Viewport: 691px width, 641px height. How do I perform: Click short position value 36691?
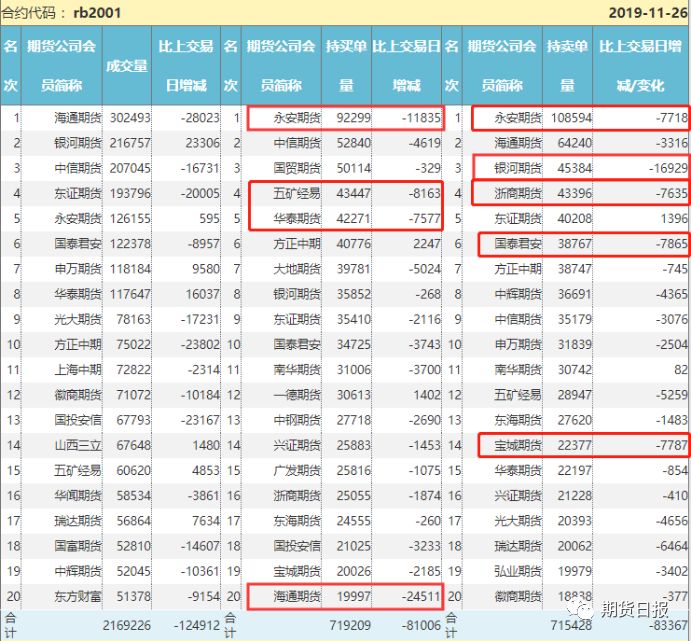[575, 293]
